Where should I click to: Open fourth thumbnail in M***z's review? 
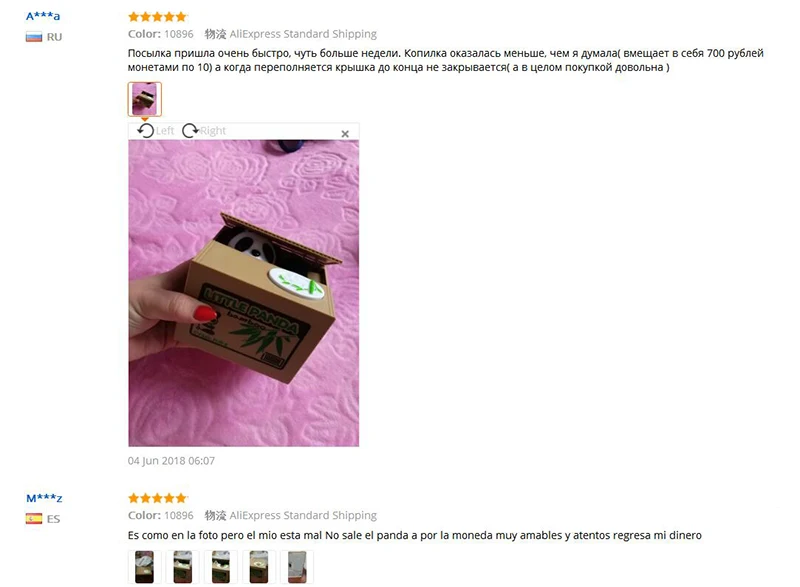259,567
